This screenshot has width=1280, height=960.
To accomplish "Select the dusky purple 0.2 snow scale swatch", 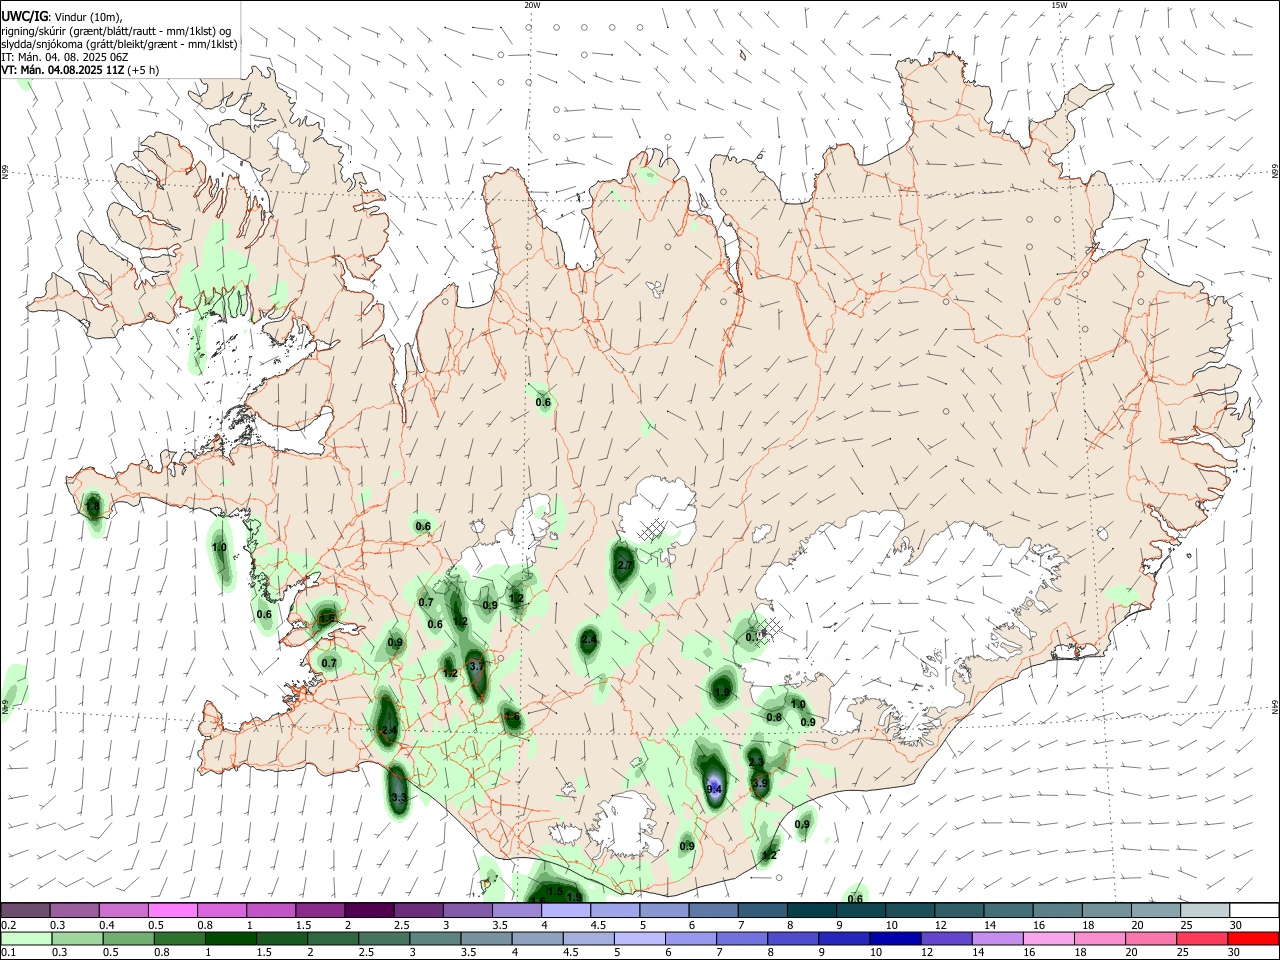I will tap(25, 910).
